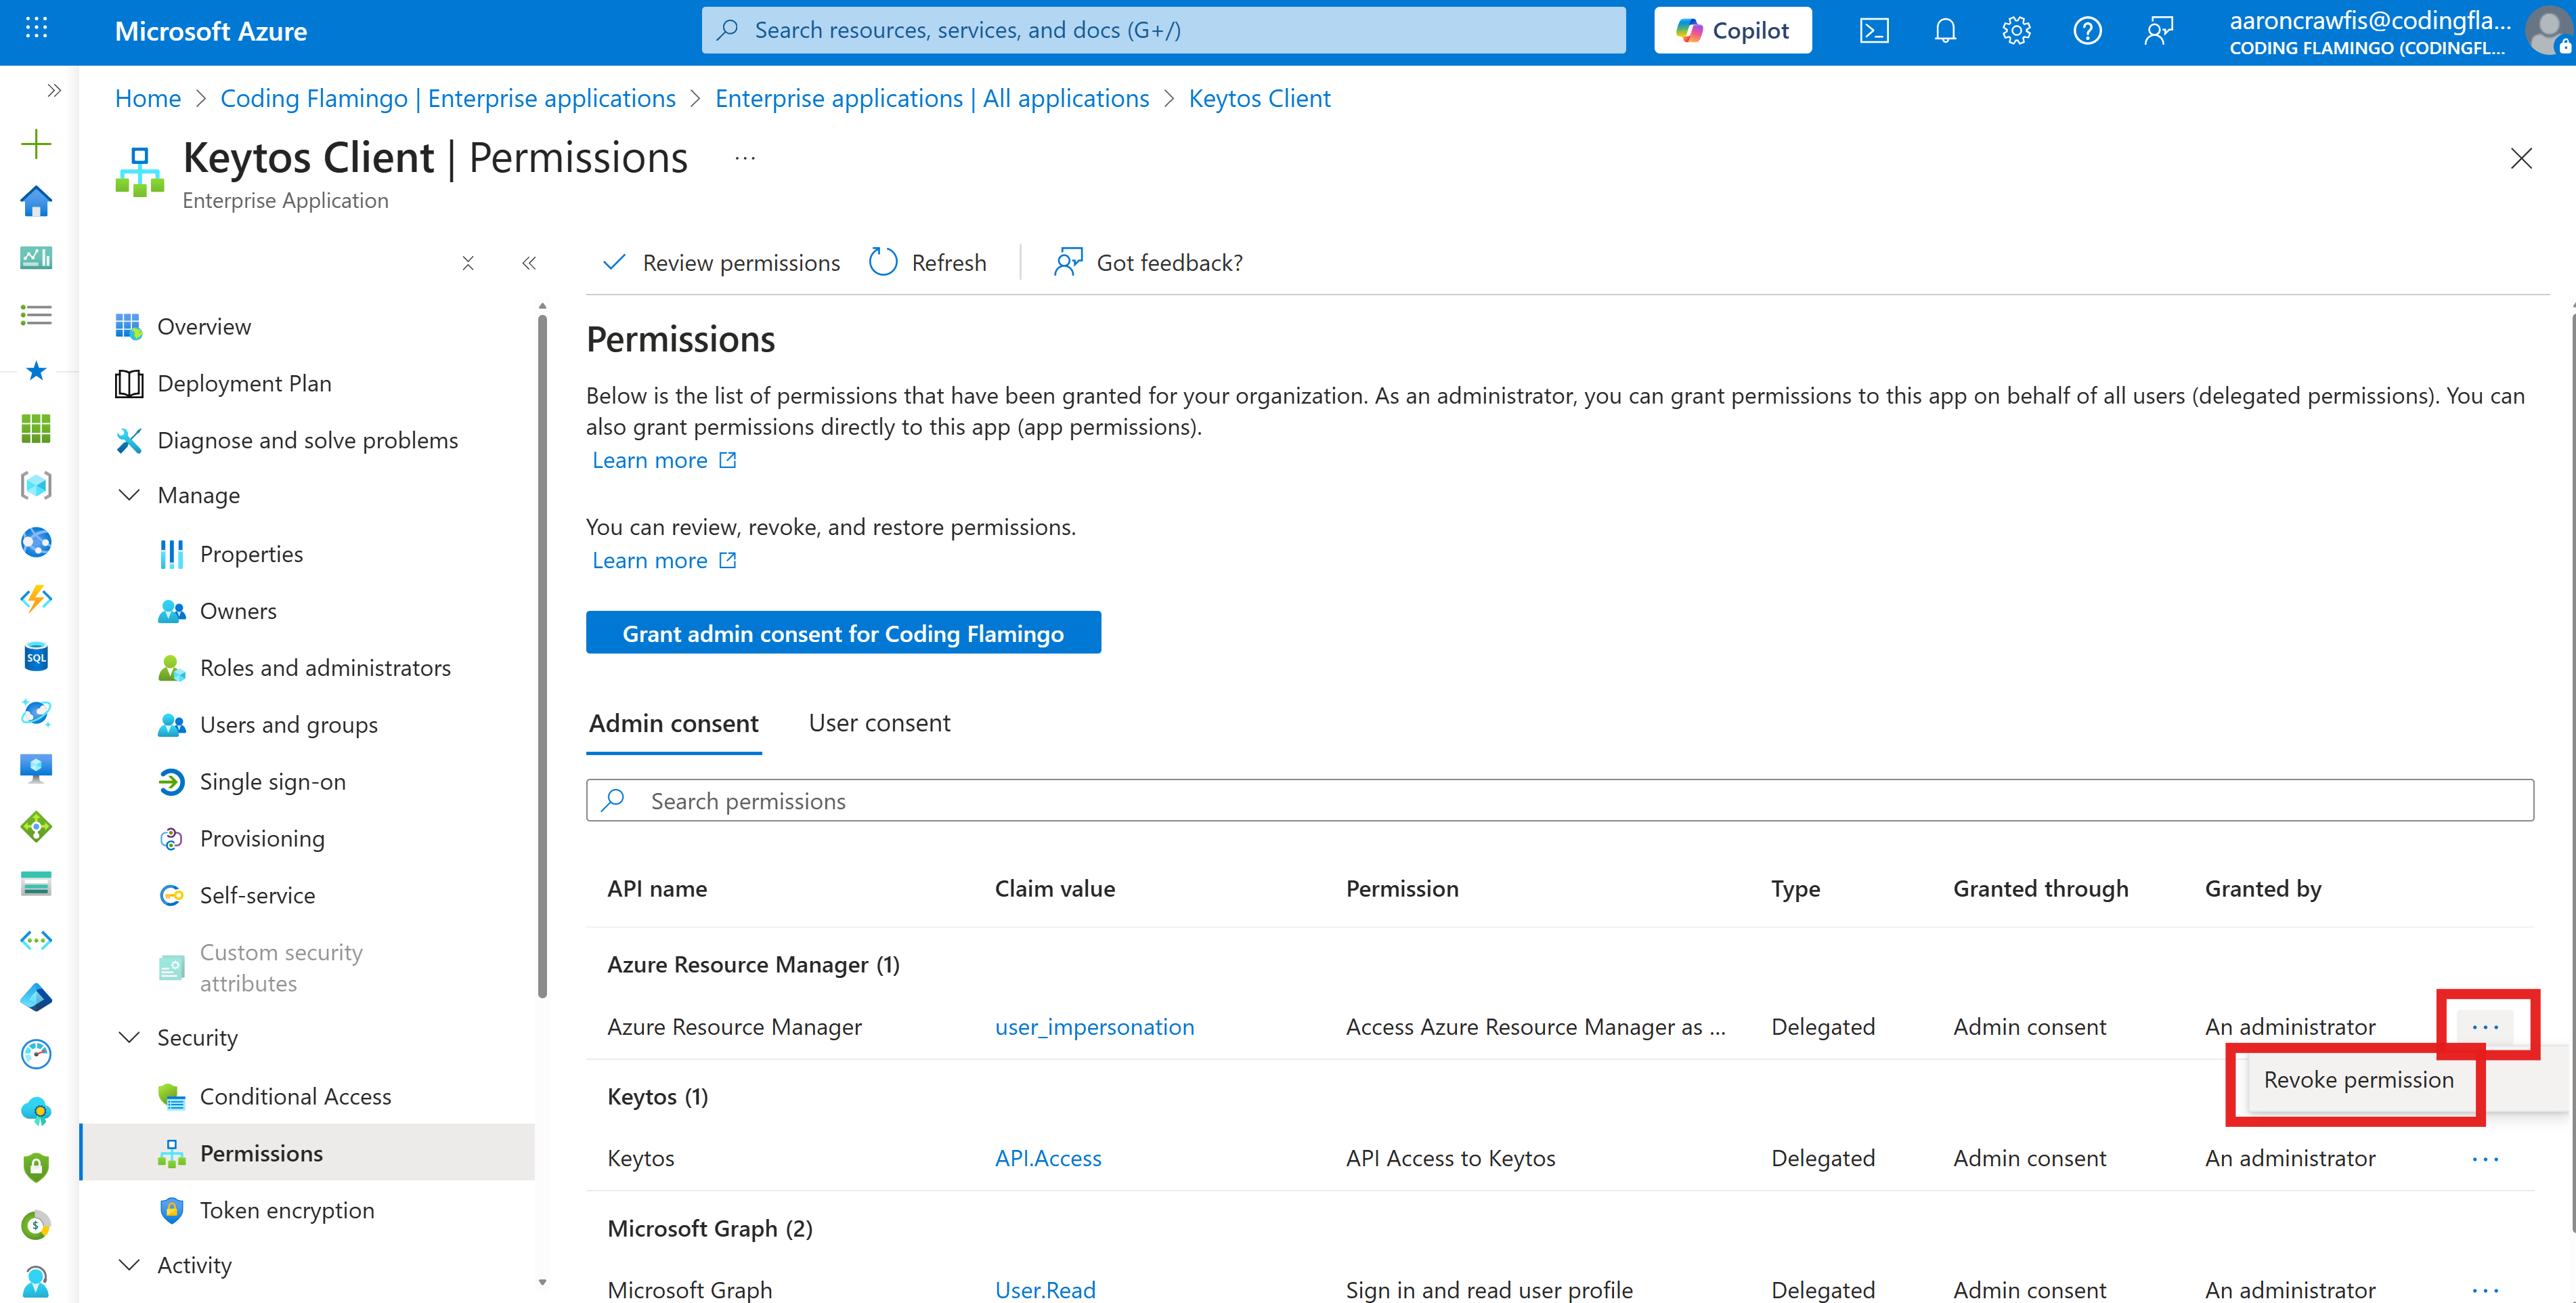Select Revoke permission from the context menu
This screenshot has height=1303, width=2576.
pyautogui.click(x=2358, y=1080)
